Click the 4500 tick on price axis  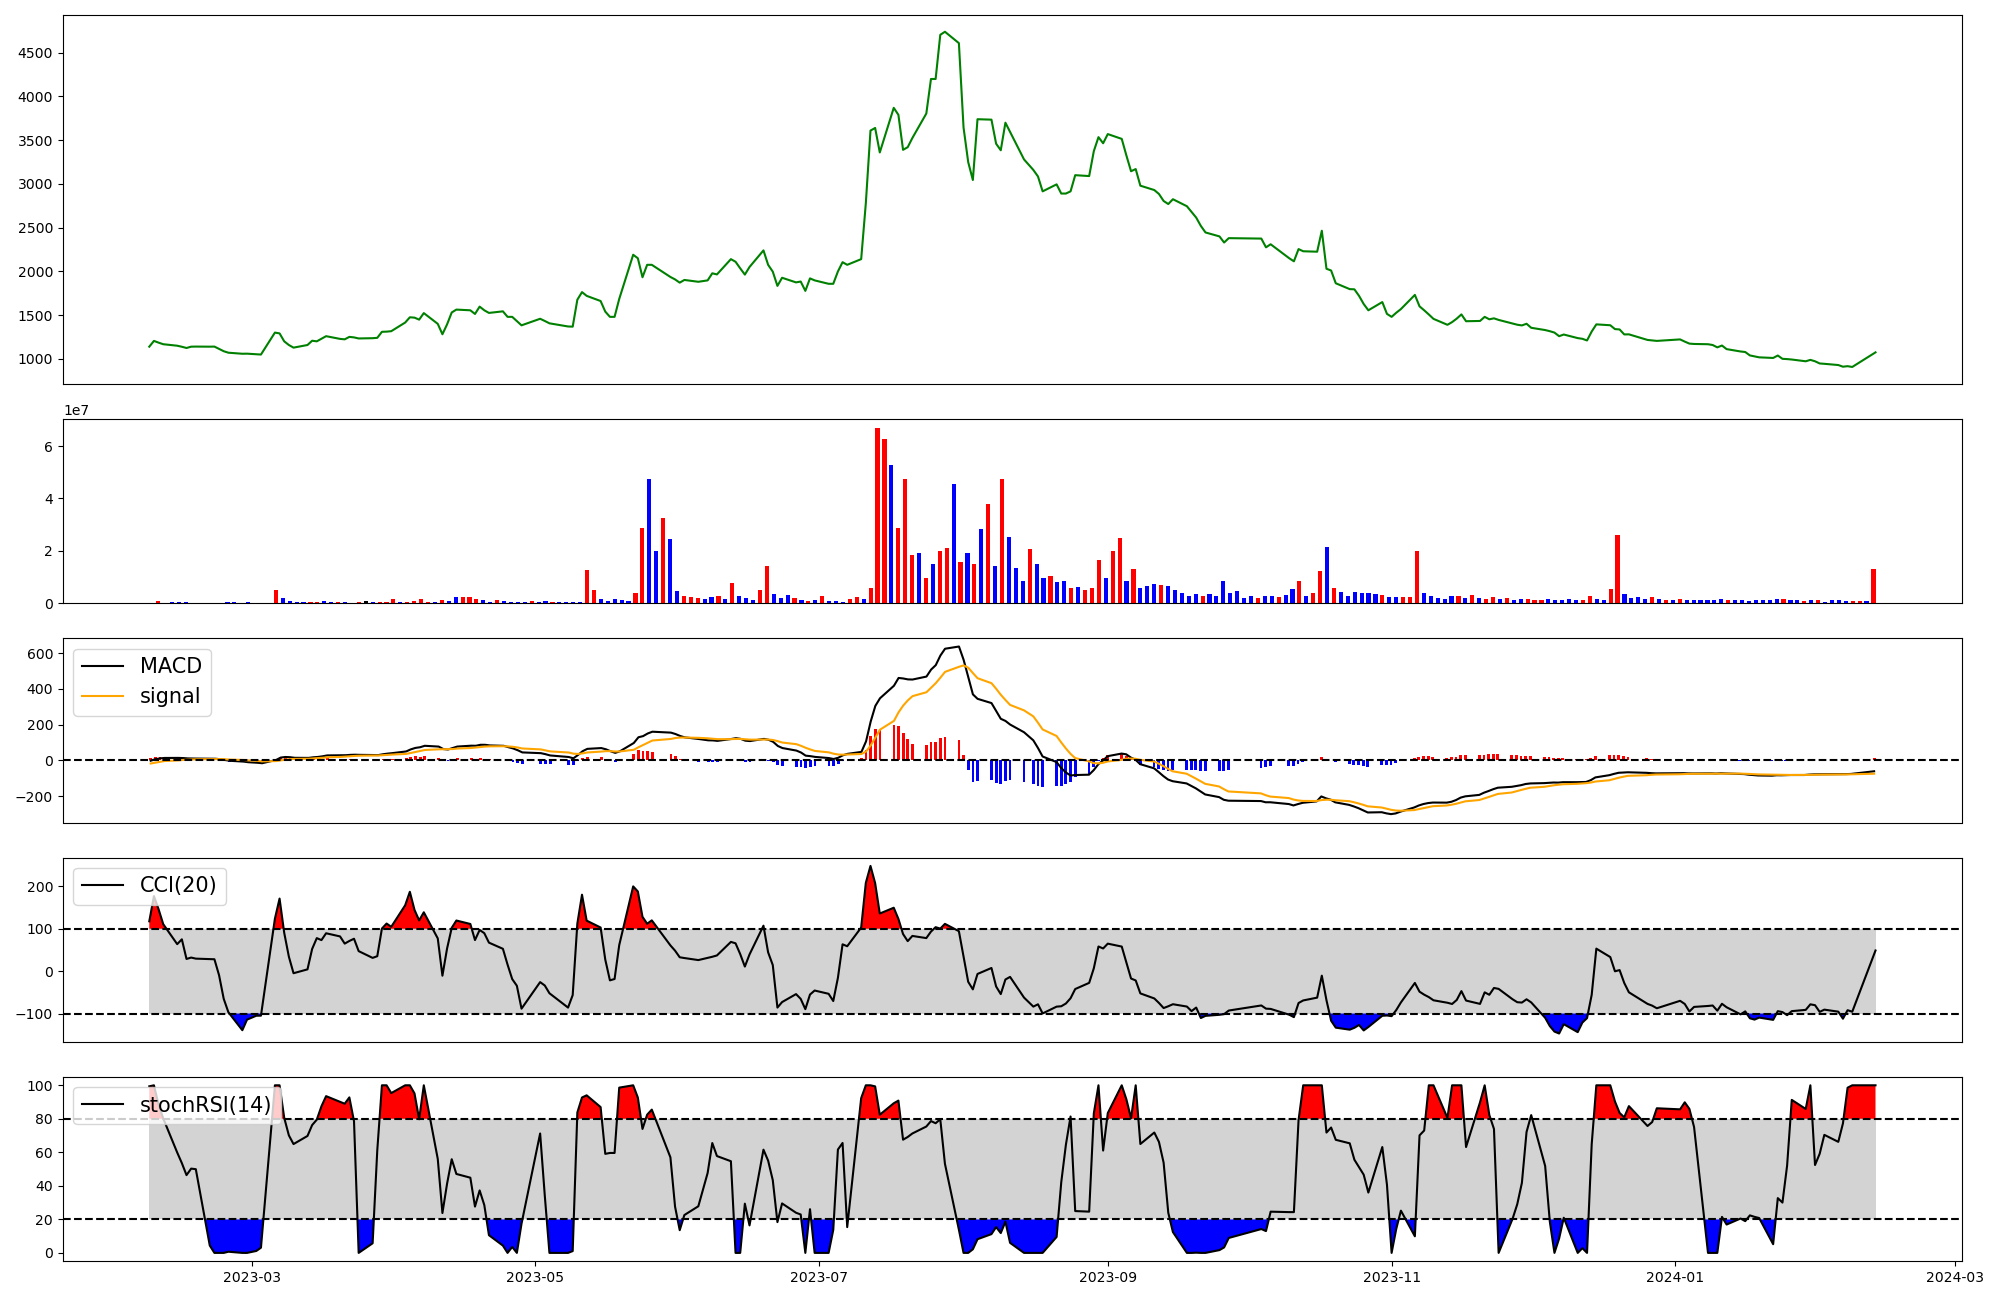36,53
